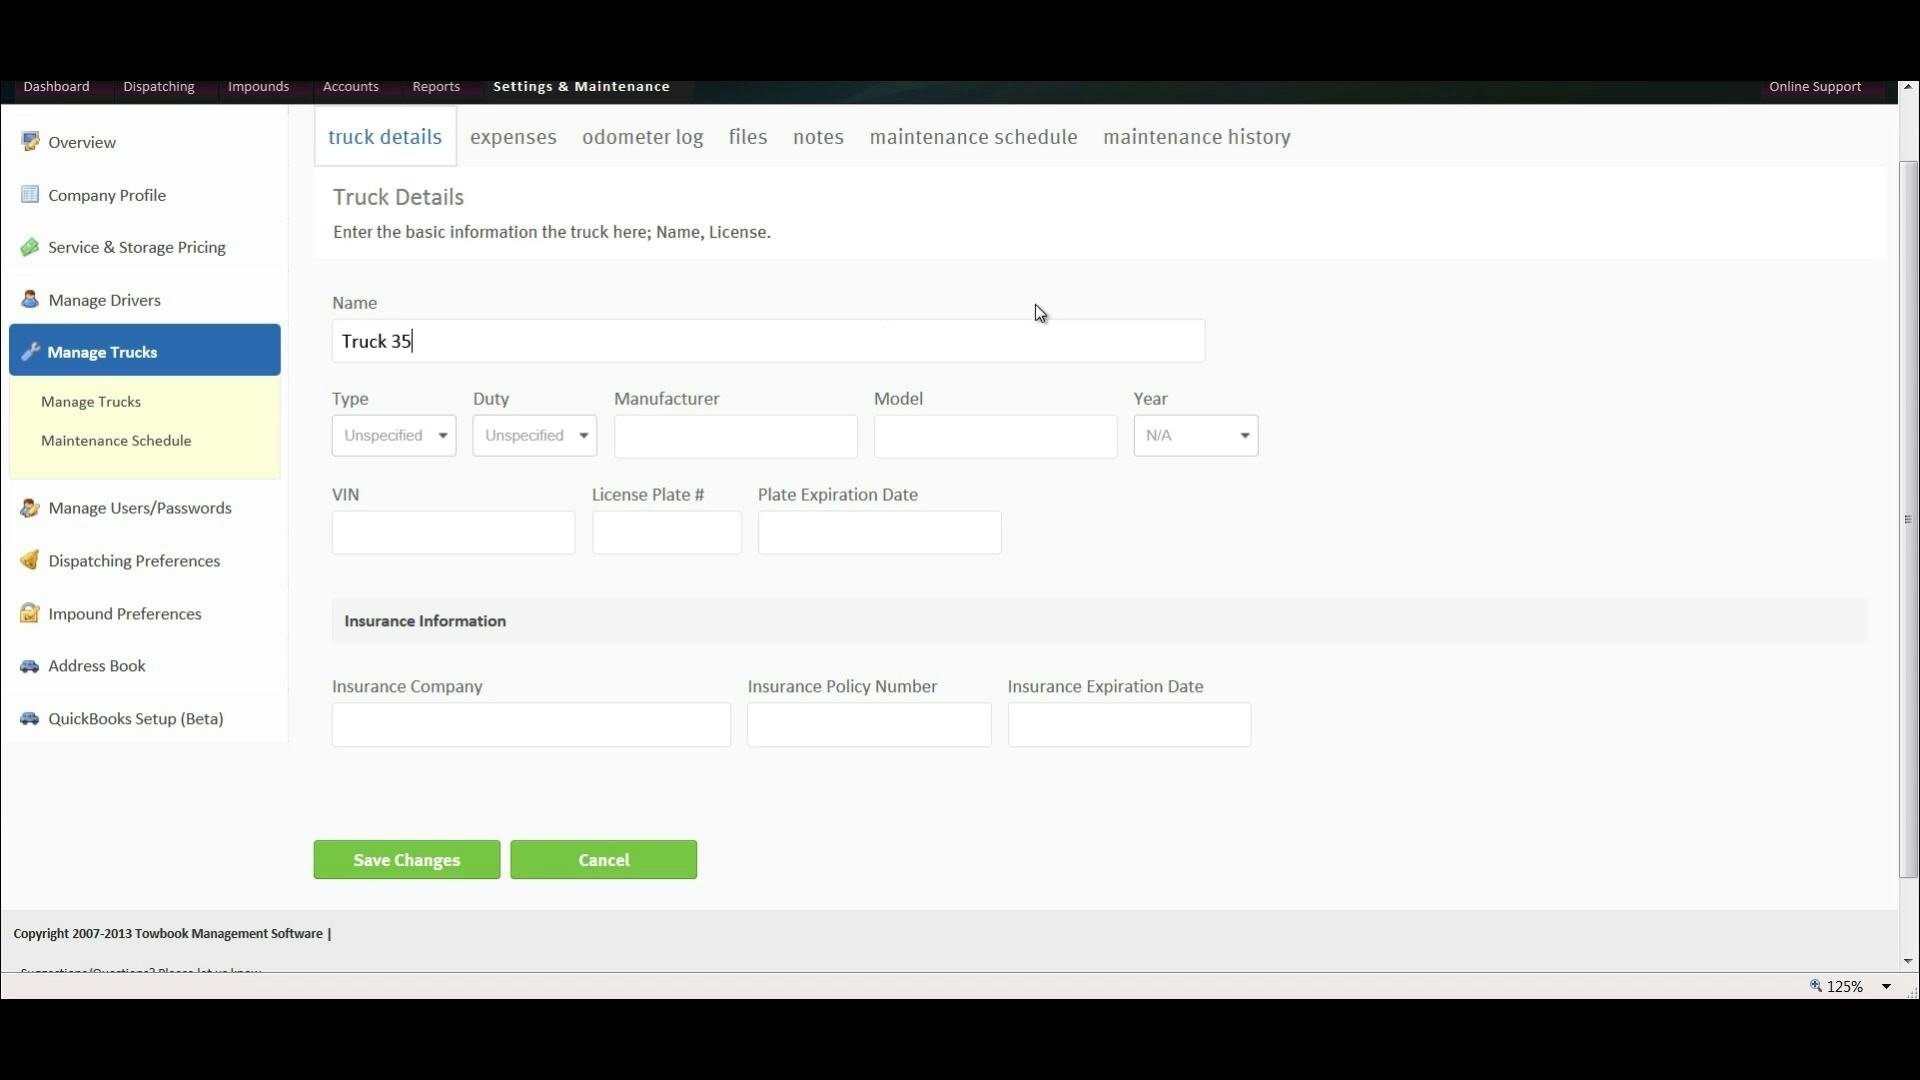Screen dimensions: 1920x1080
Task: Click the Insurance Expiration Date field
Action: 1129,724
